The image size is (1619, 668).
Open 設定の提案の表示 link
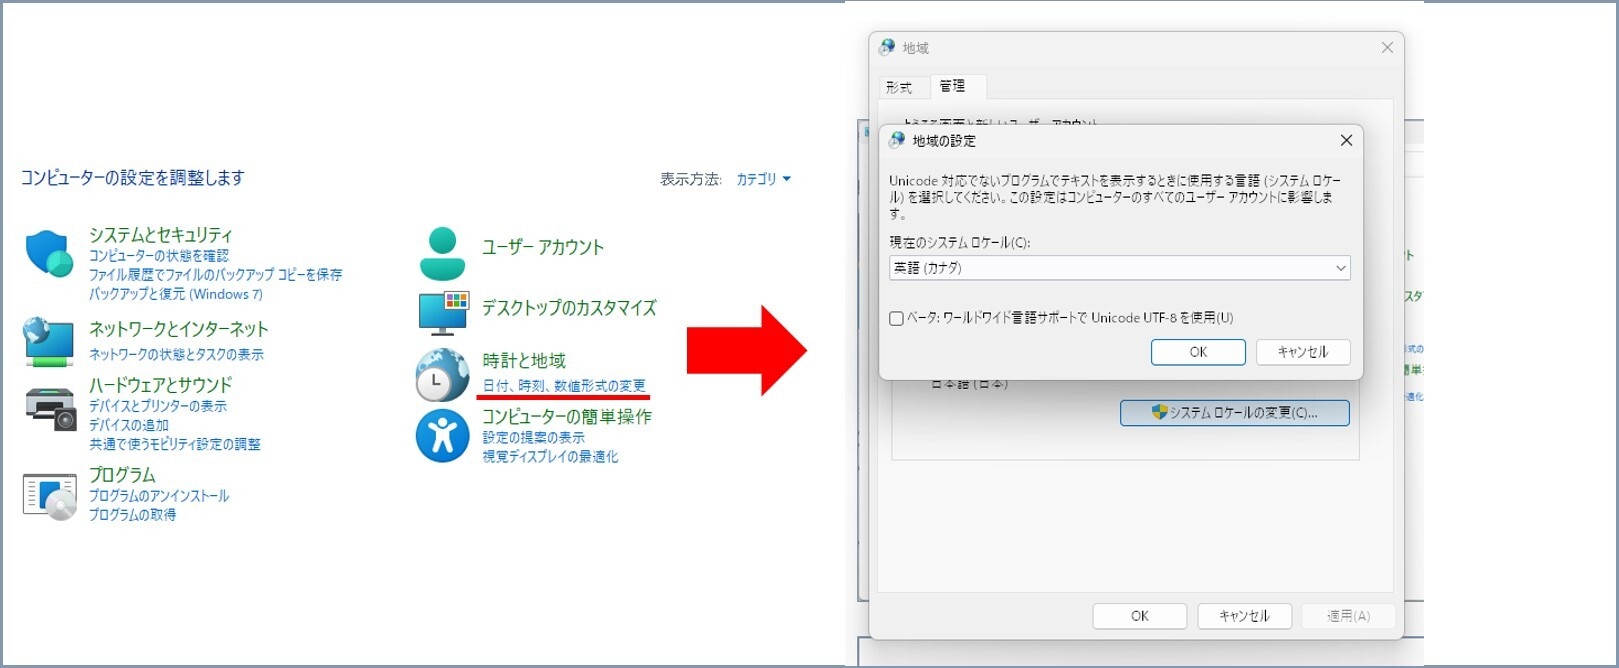(533, 438)
